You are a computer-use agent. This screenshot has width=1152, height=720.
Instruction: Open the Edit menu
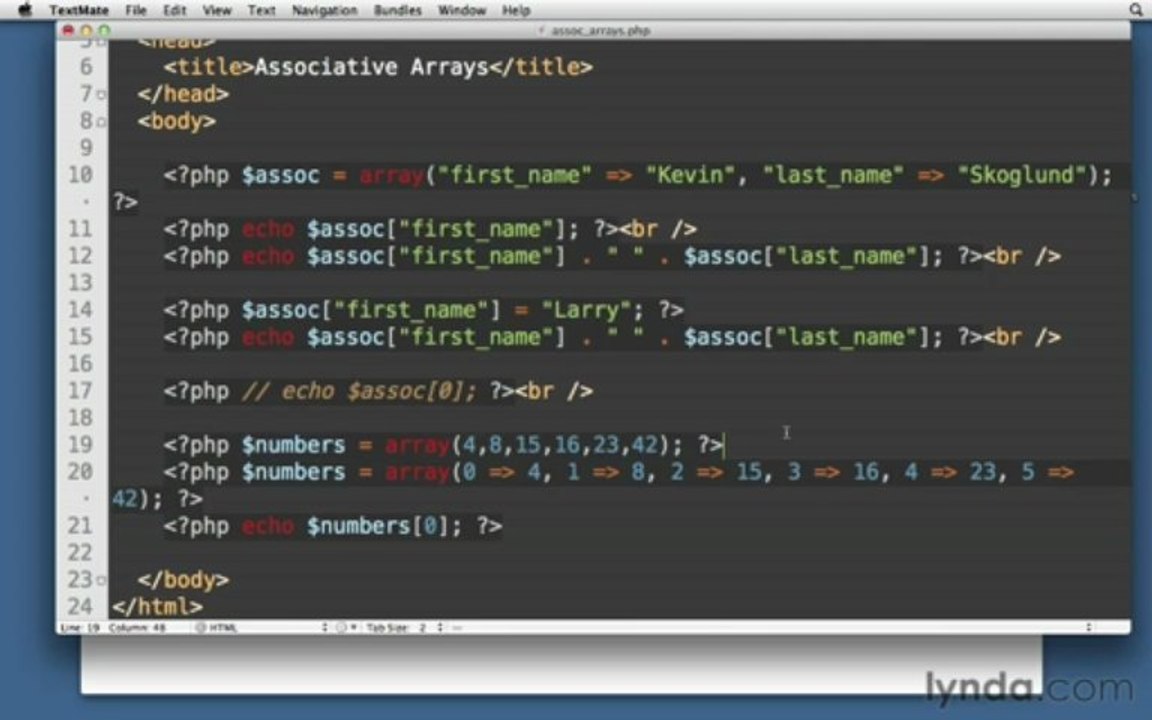(174, 10)
